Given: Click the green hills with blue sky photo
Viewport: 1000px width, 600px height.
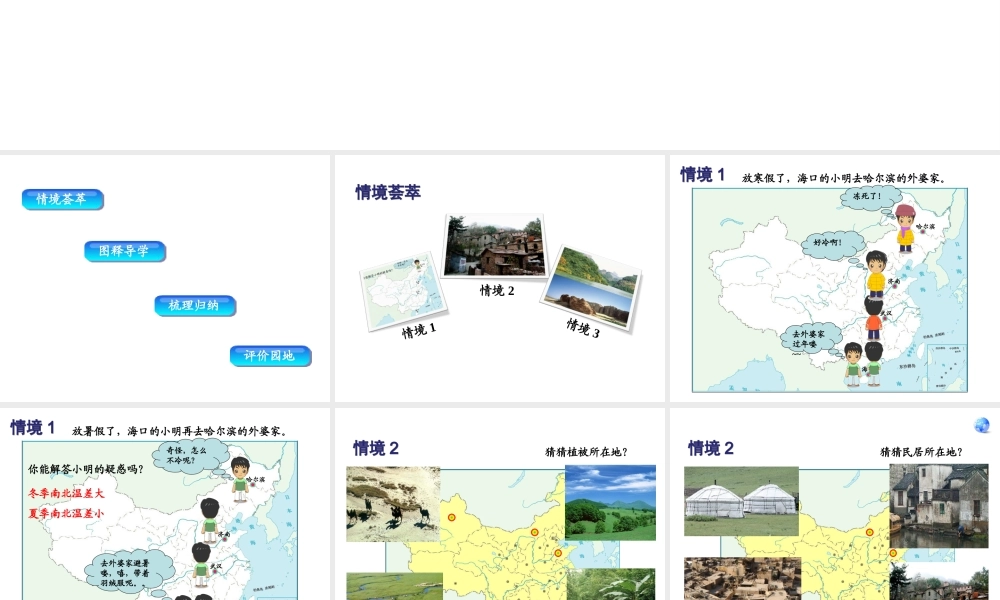Looking at the screenshot, I should 610,502.
